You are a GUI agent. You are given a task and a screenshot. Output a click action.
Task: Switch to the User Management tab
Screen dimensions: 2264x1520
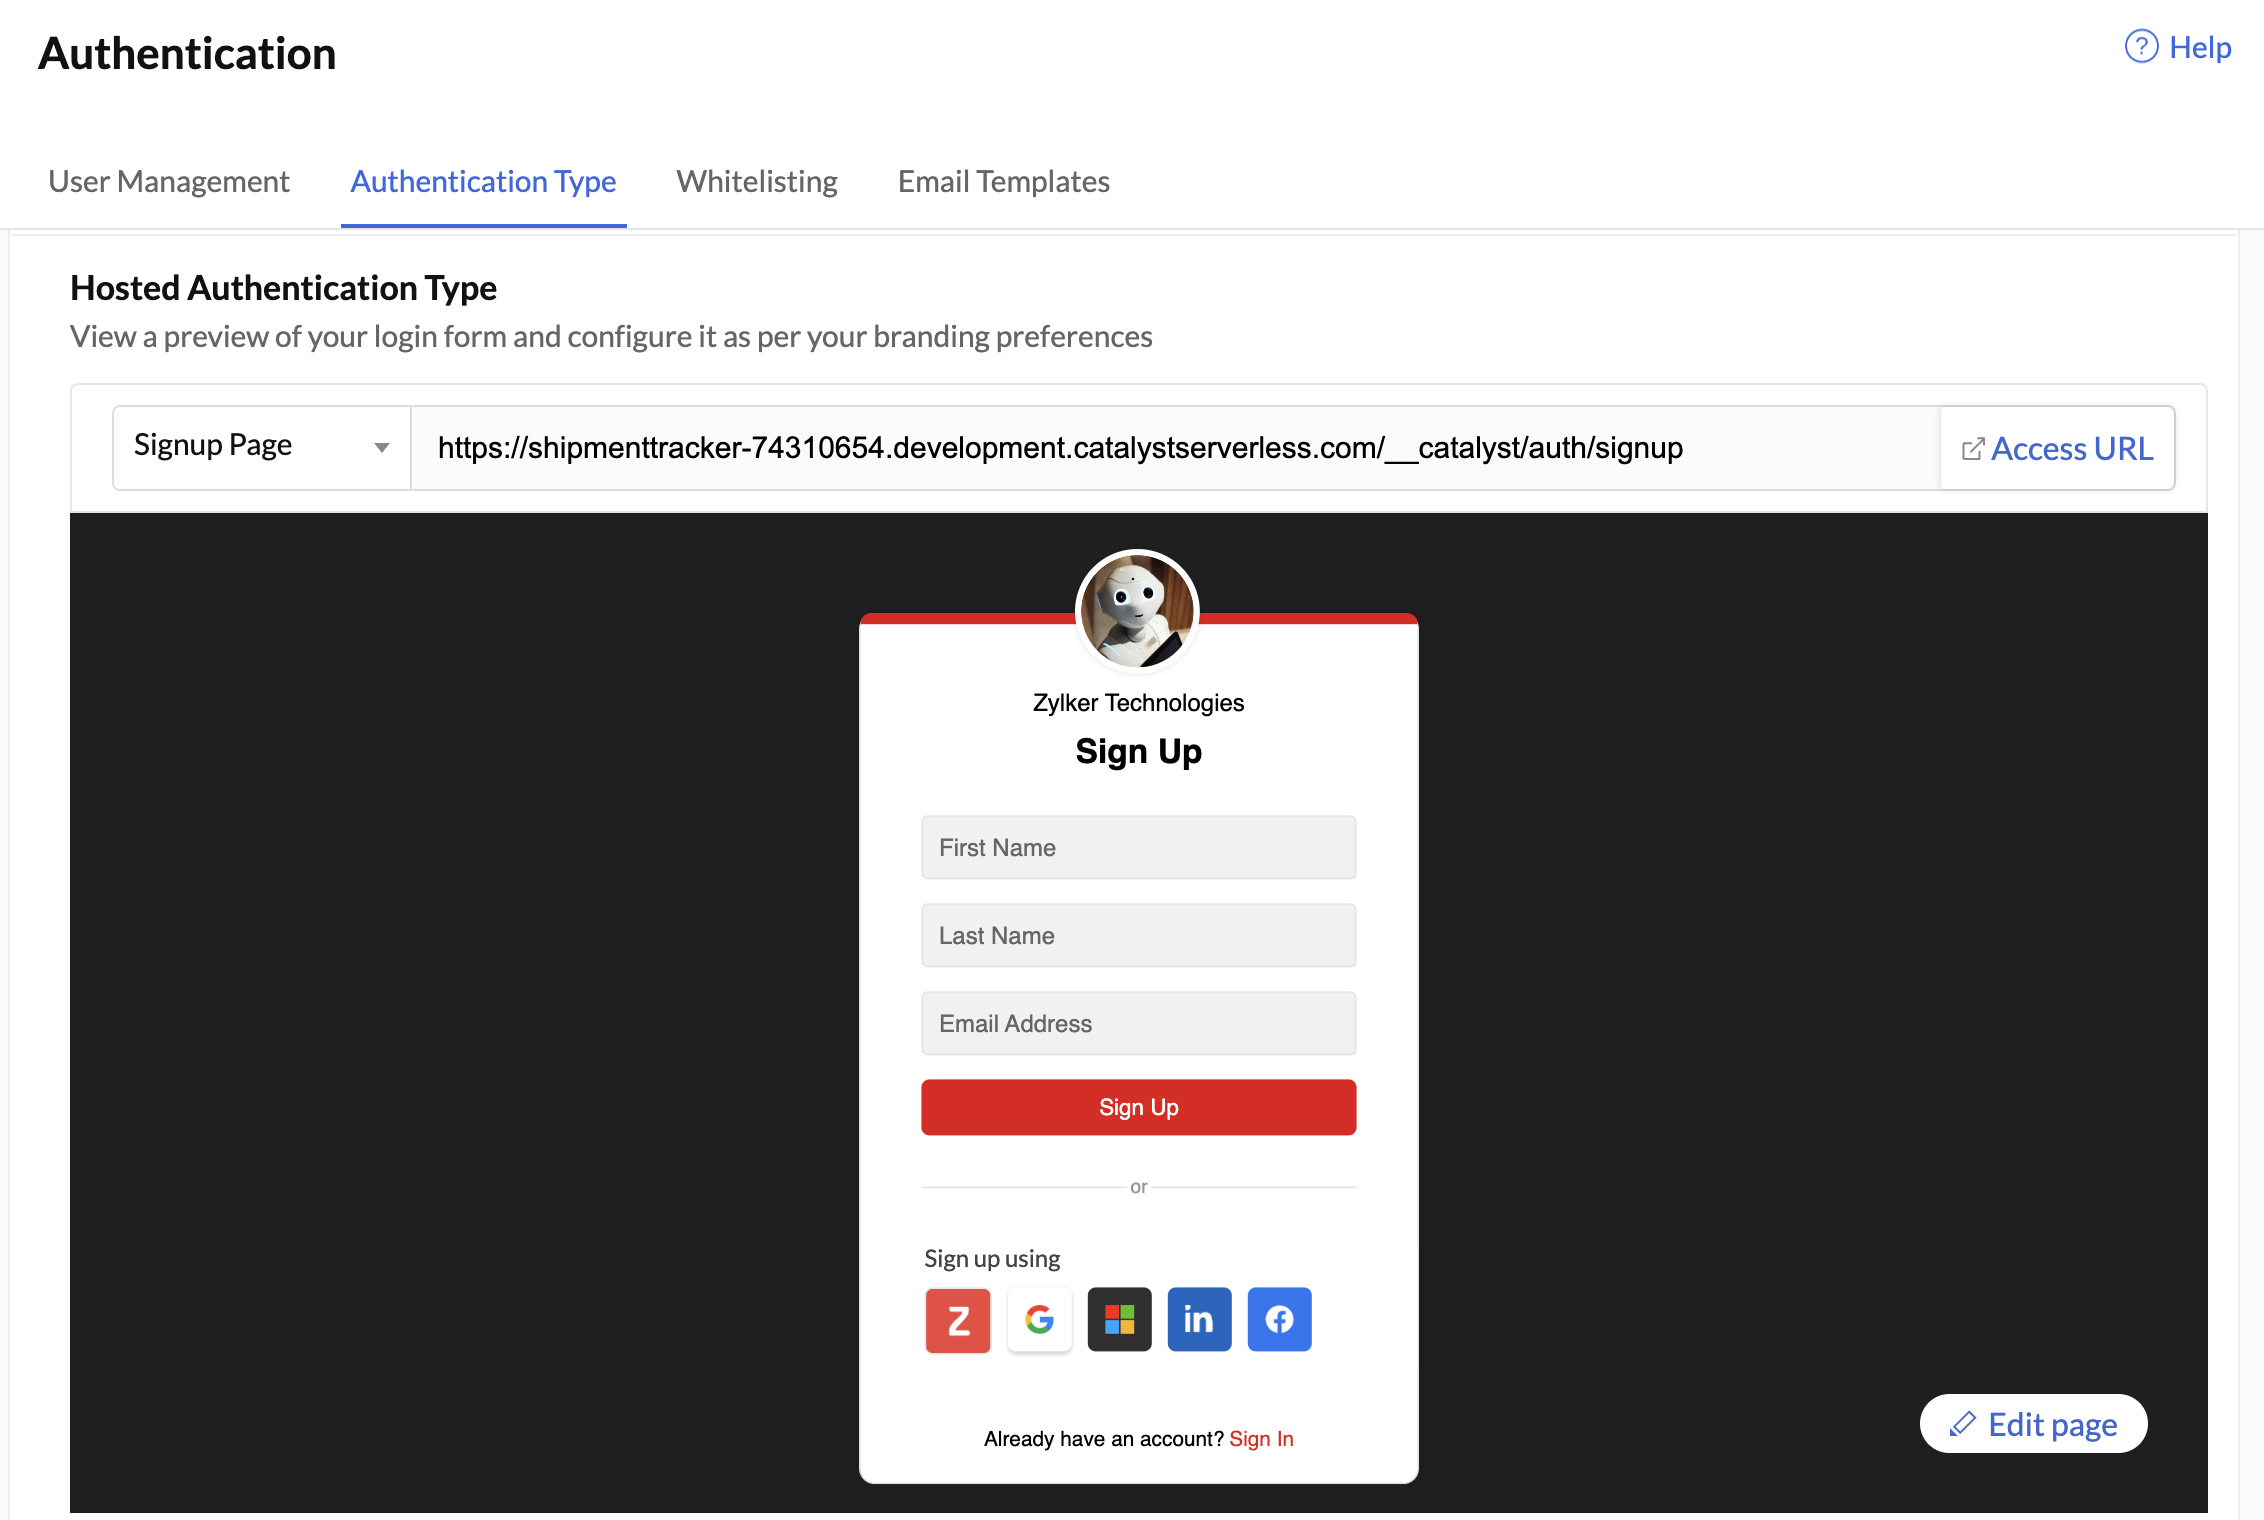[168, 181]
